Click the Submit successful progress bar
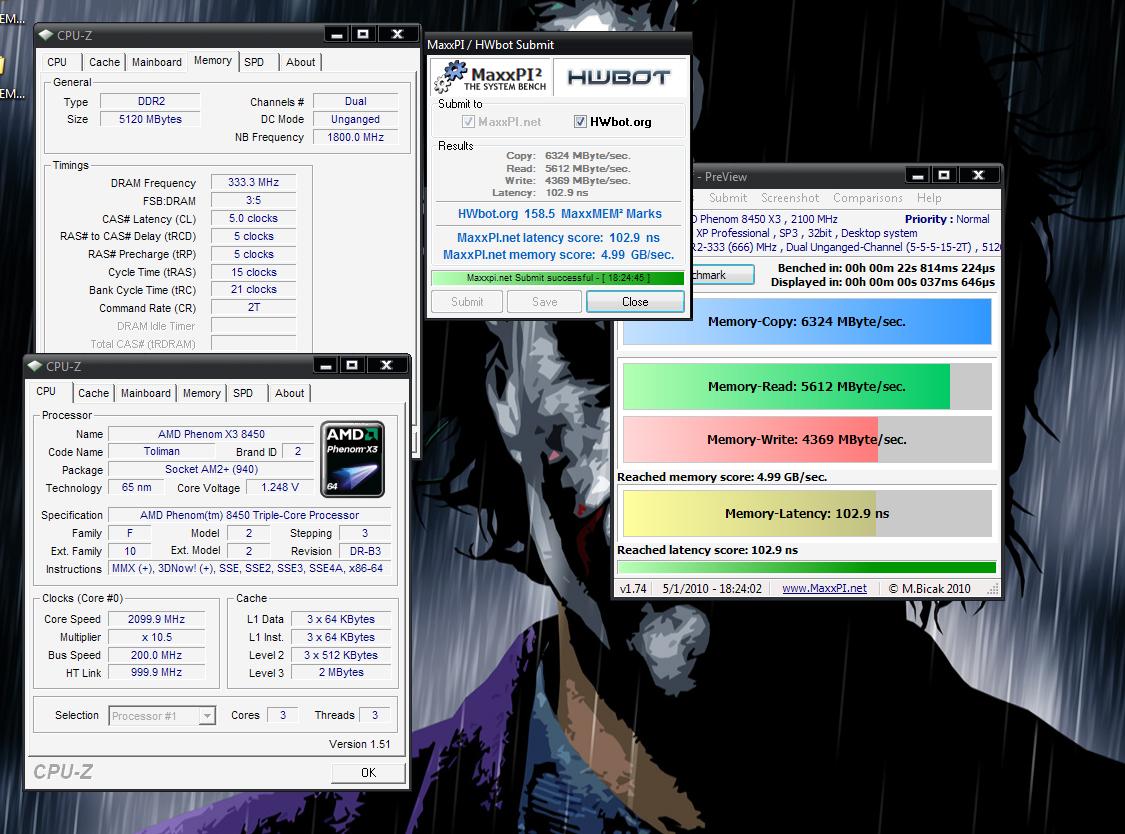Image resolution: width=1125 pixels, height=834 pixels. (557, 278)
